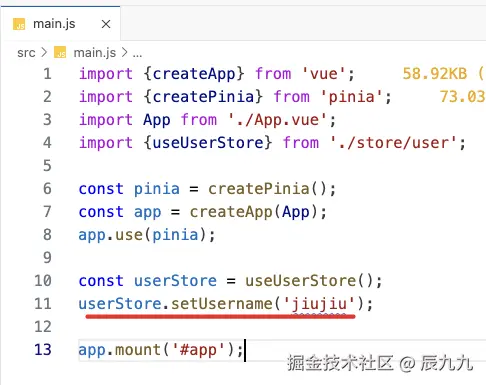Click the 'jiujiu' string argument
Viewport: 486px width, 385px height.
coord(319,304)
